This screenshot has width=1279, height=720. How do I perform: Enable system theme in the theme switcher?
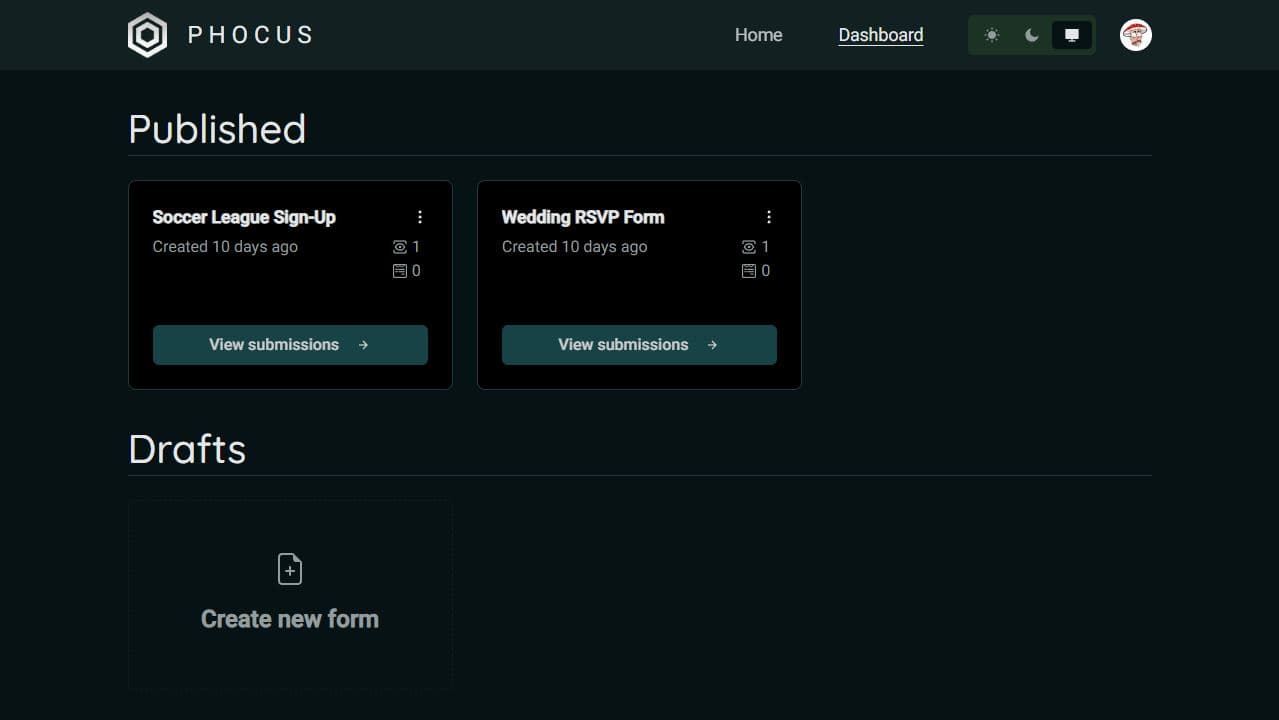(1071, 35)
